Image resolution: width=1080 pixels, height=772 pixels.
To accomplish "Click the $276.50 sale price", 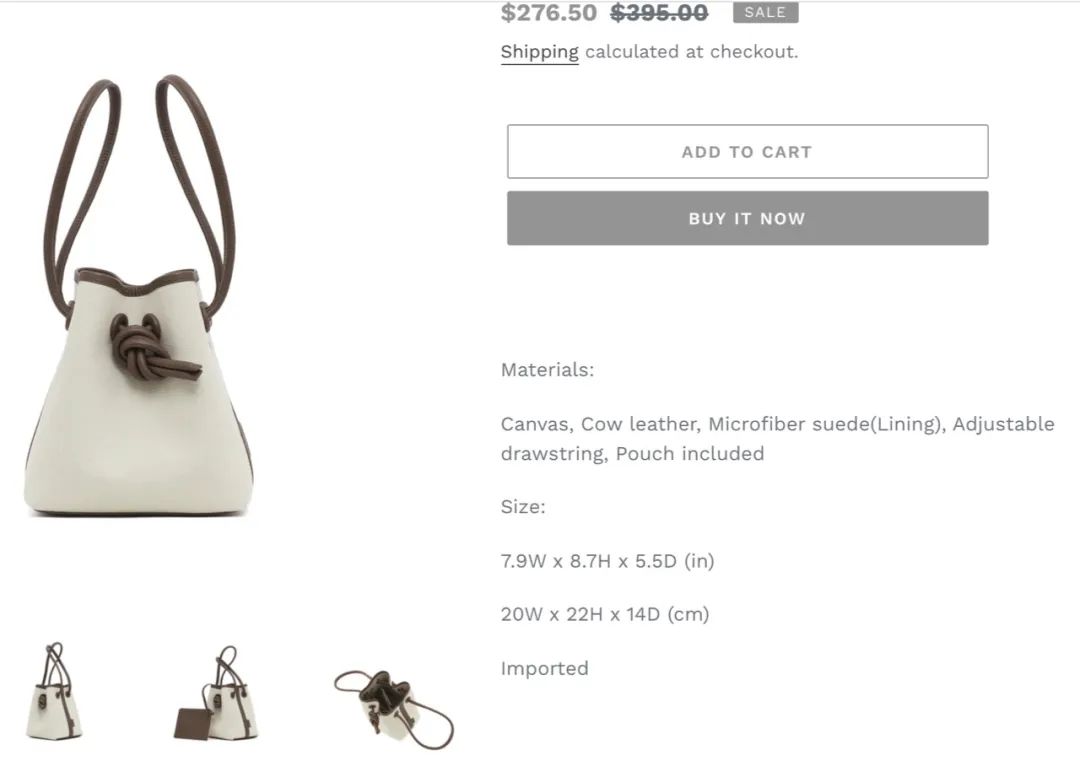I will click(x=549, y=12).
